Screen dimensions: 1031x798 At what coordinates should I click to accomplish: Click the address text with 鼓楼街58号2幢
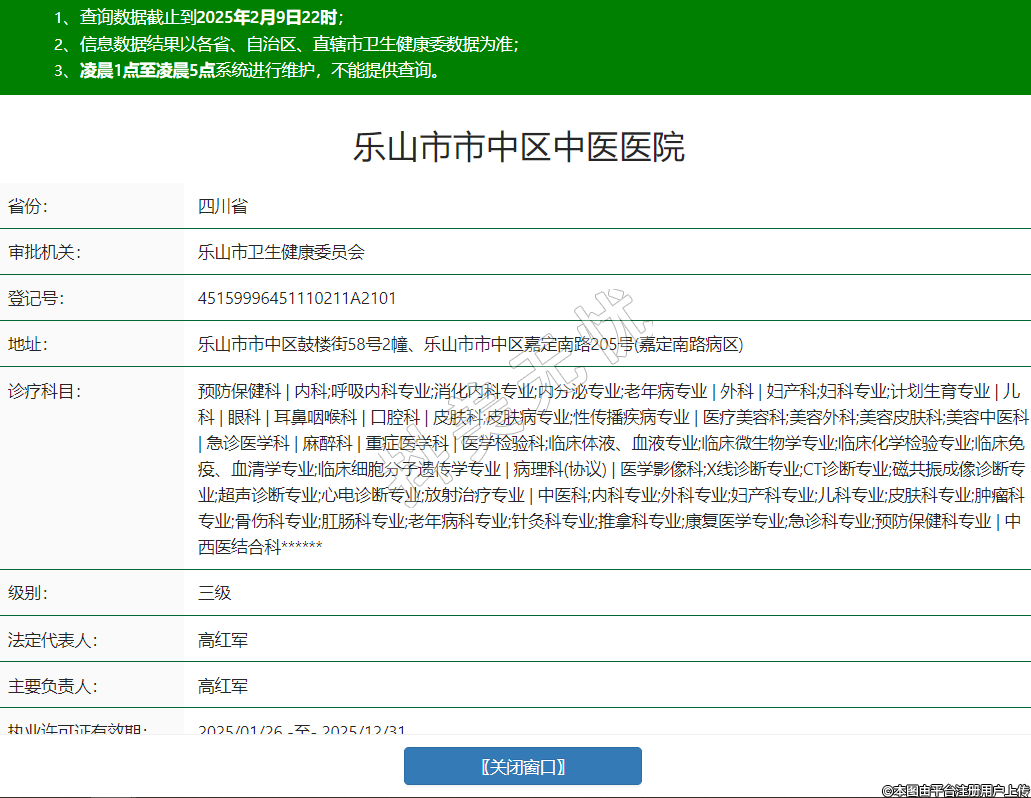coord(470,344)
